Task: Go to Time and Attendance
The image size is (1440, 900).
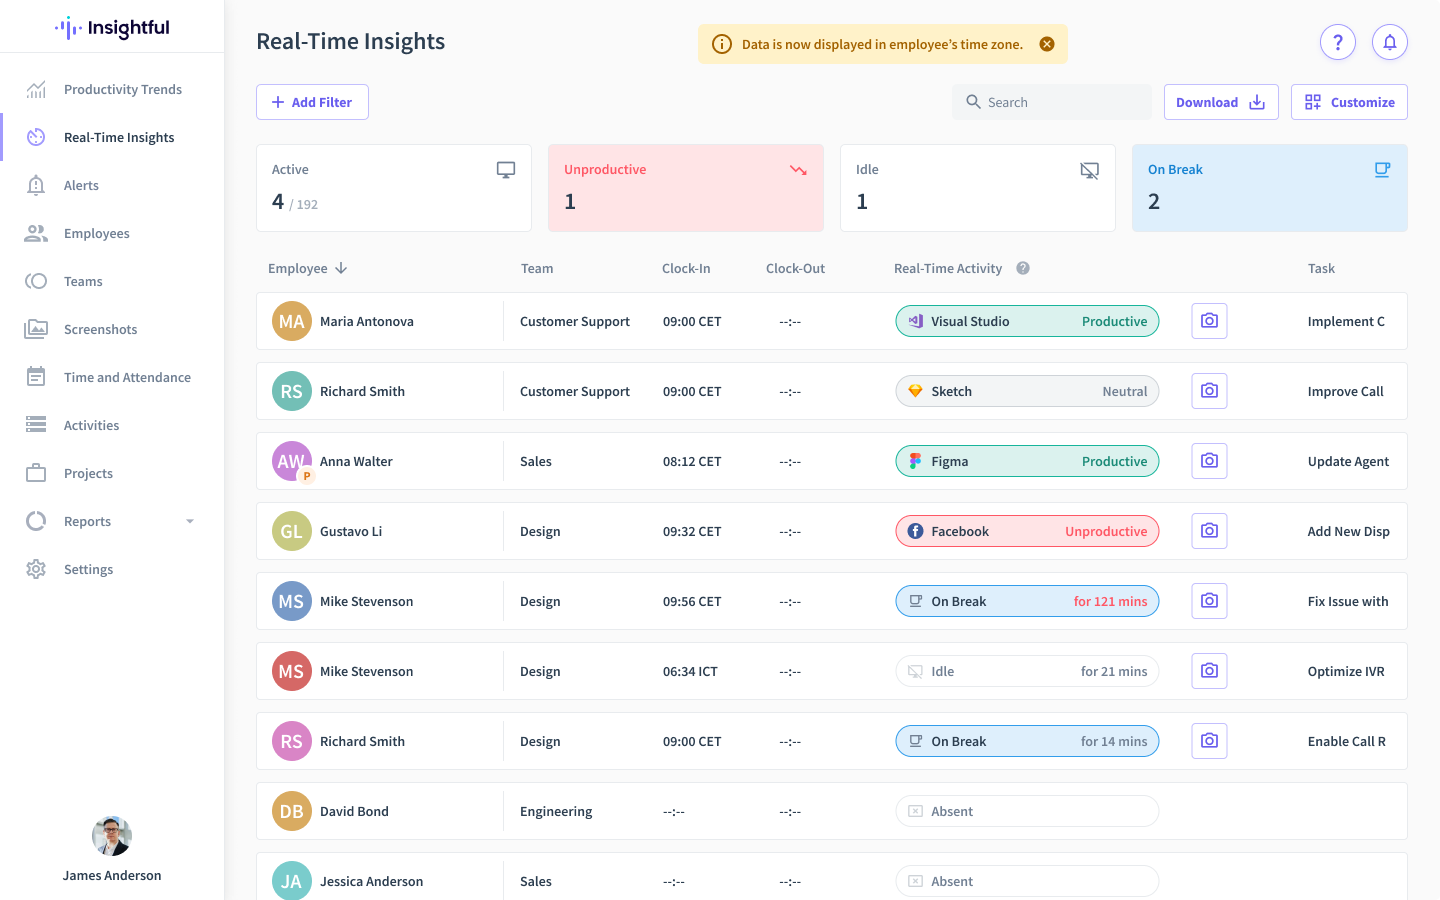Action: coord(112,377)
